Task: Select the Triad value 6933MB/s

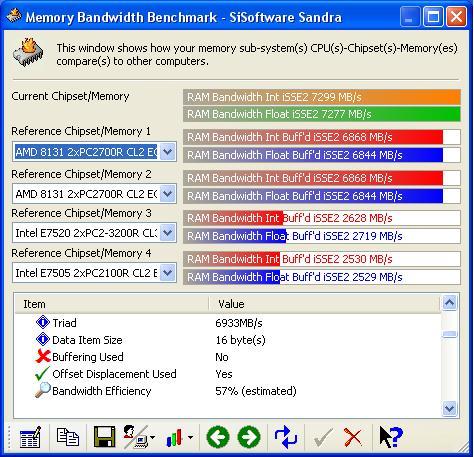Action: click(x=239, y=323)
